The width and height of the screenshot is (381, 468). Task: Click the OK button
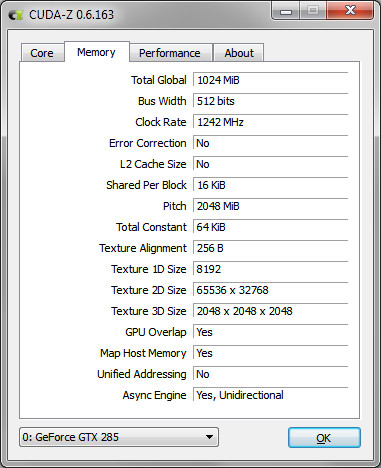tap(324, 438)
